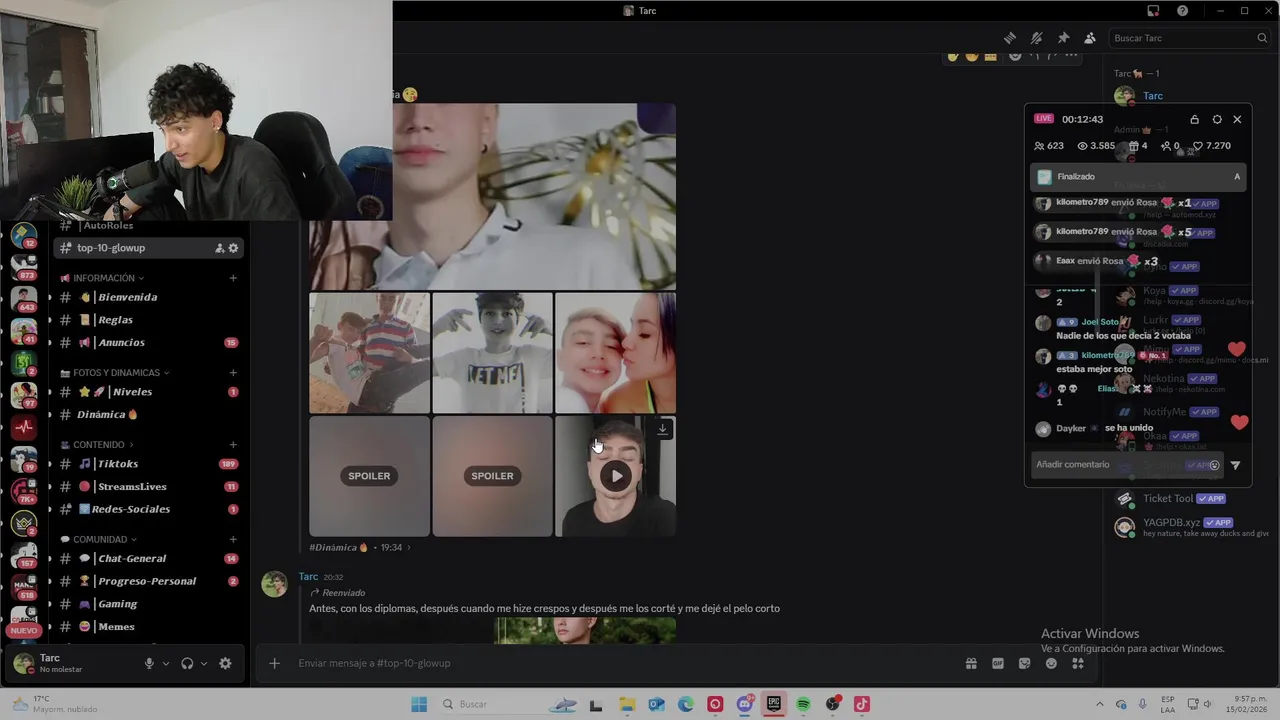Open edit channel gear on top-10-glowup

233,248
